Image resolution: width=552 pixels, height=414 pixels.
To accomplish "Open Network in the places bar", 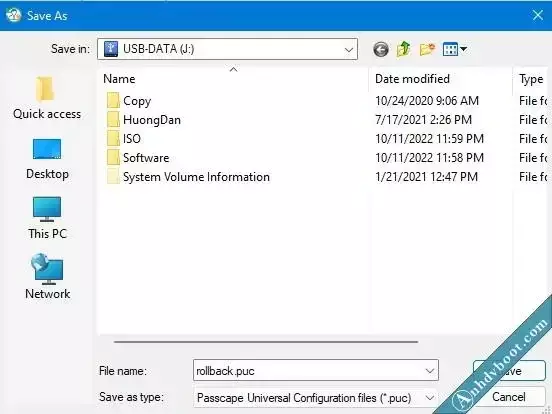I will (x=47, y=277).
